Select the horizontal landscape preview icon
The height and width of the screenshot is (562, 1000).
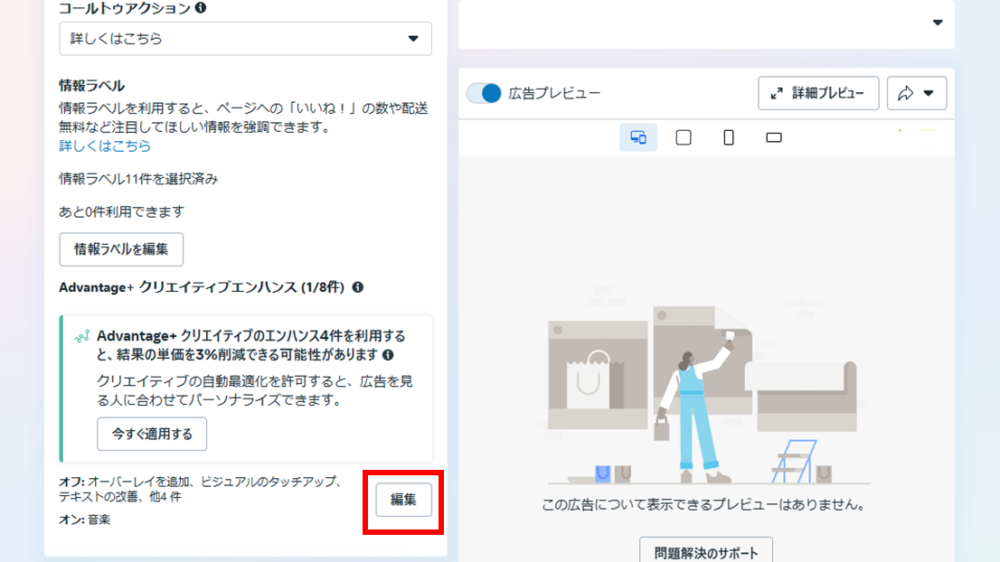774,137
